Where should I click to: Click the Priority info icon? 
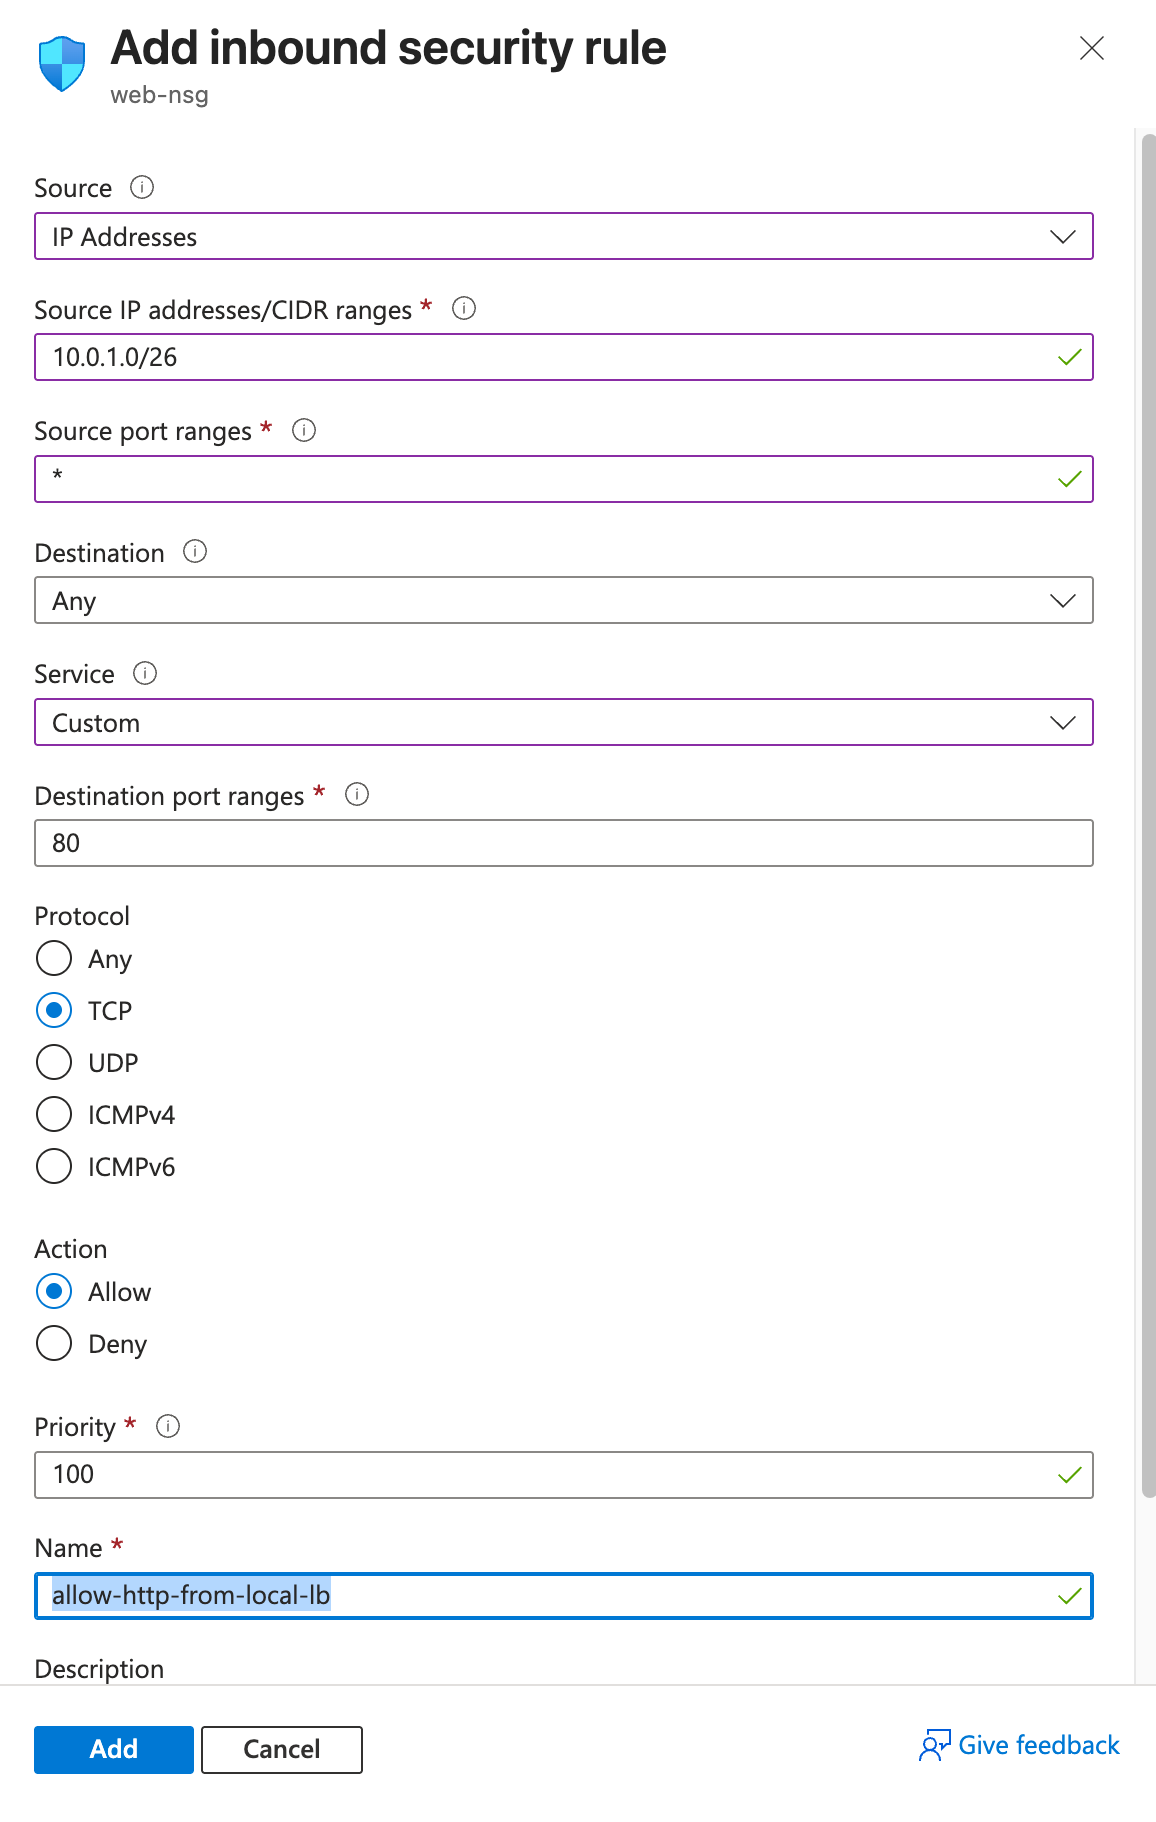[168, 1426]
